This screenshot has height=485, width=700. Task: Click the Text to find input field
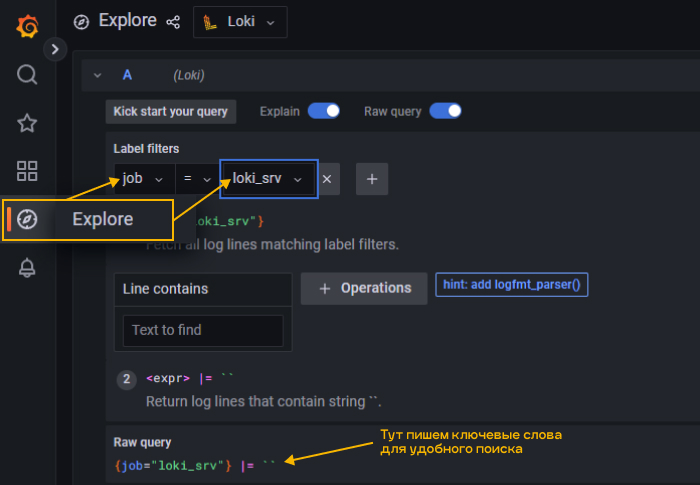pyautogui.click(x=203, y=330)
